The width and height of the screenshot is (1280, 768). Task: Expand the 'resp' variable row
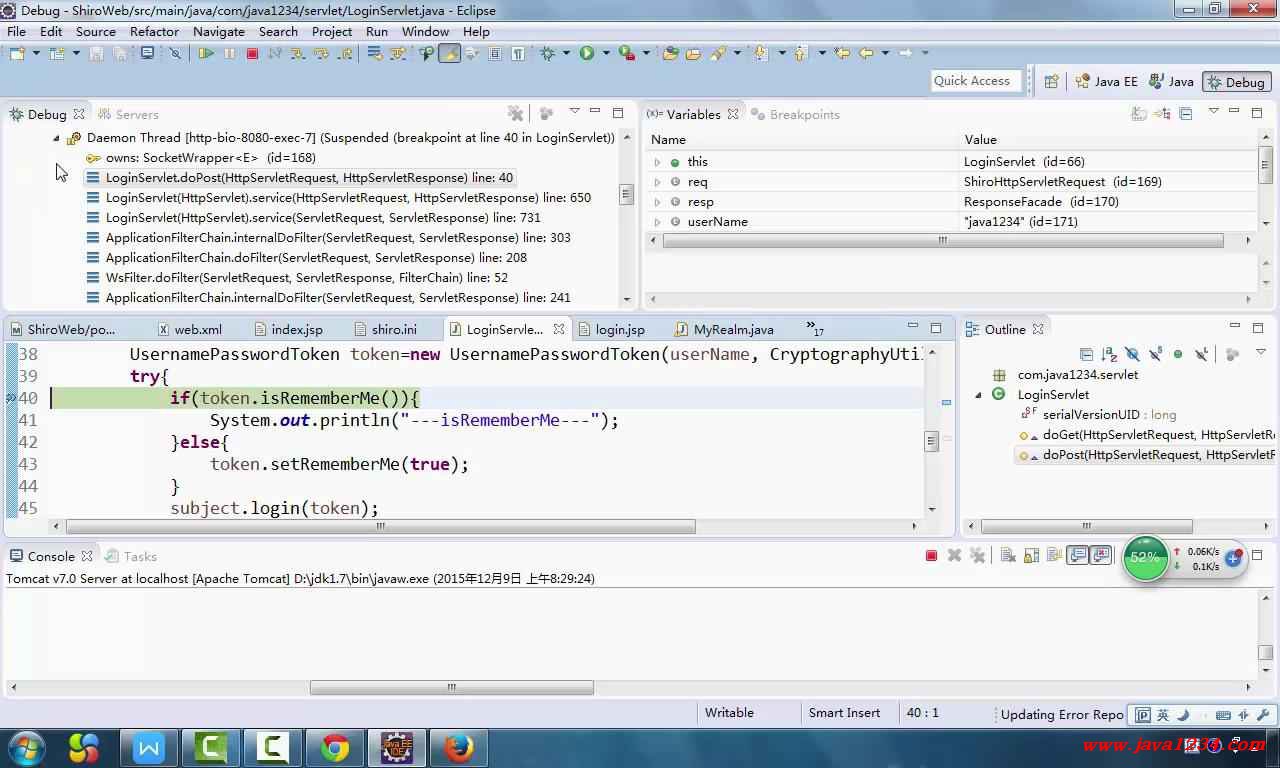(657, 202)
